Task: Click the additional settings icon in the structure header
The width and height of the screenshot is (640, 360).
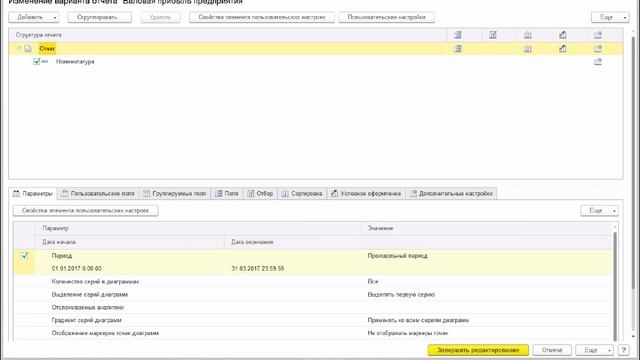Action: (598, 35)
